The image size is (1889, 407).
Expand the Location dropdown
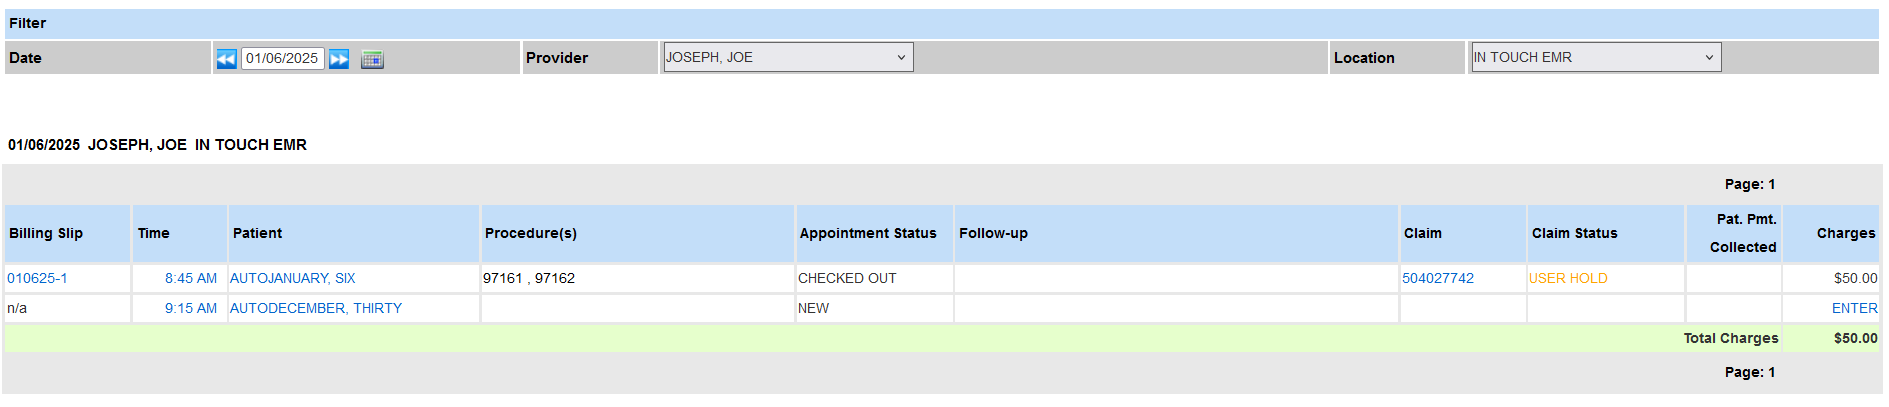click(1594, 57)
